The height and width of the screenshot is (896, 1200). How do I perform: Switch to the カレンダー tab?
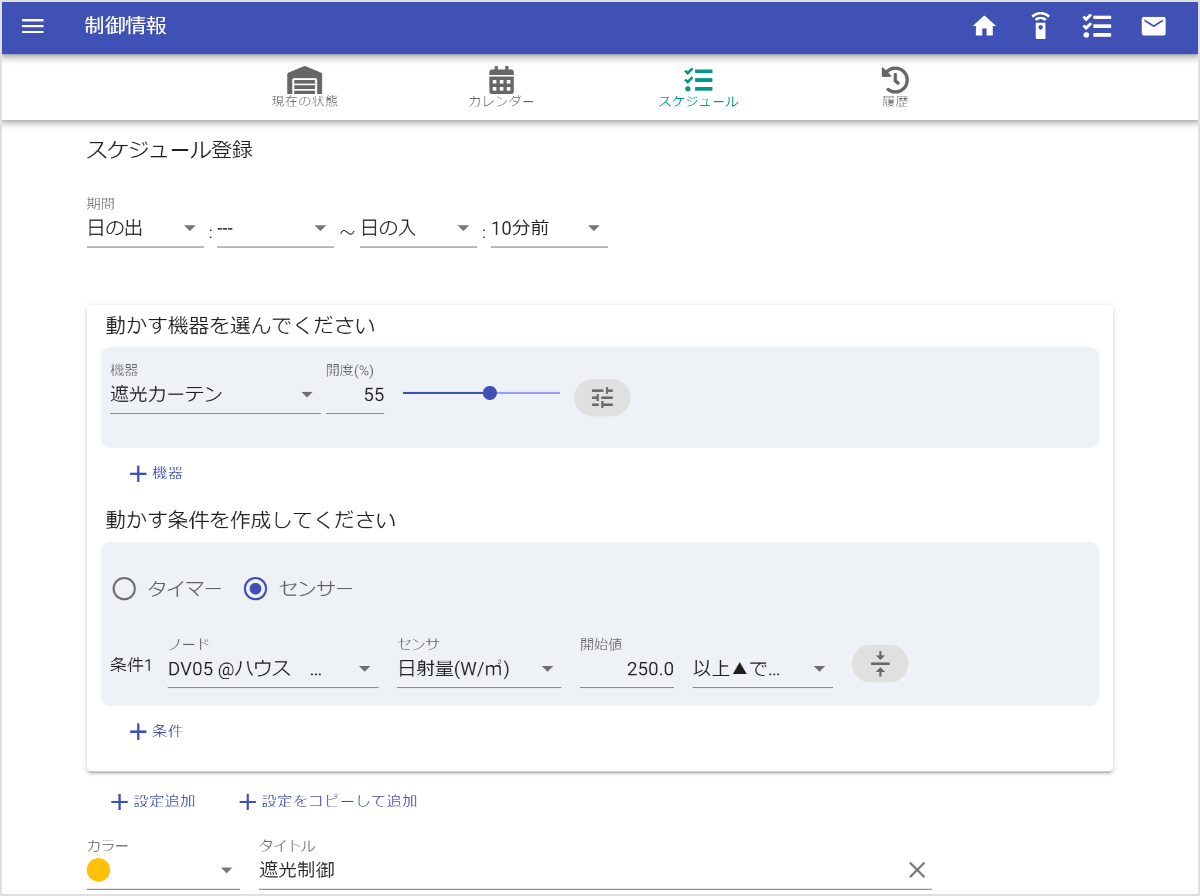(x=500, y=87)
